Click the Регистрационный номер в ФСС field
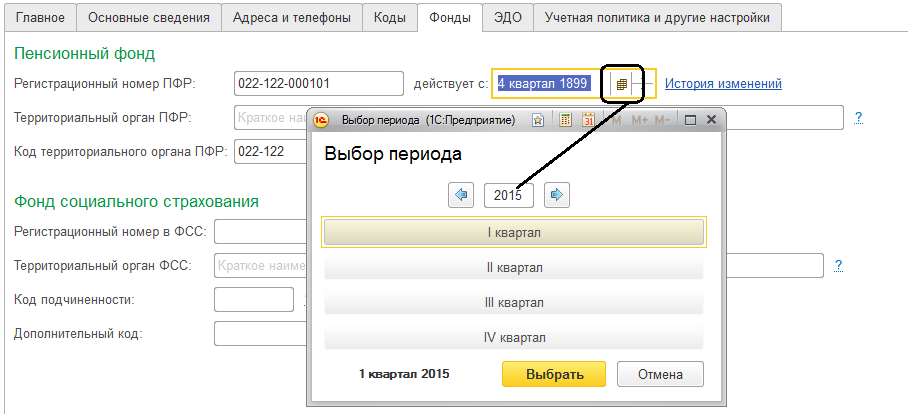Image resolution: width=908 pixels, height=414 pixels. (260, 232)
